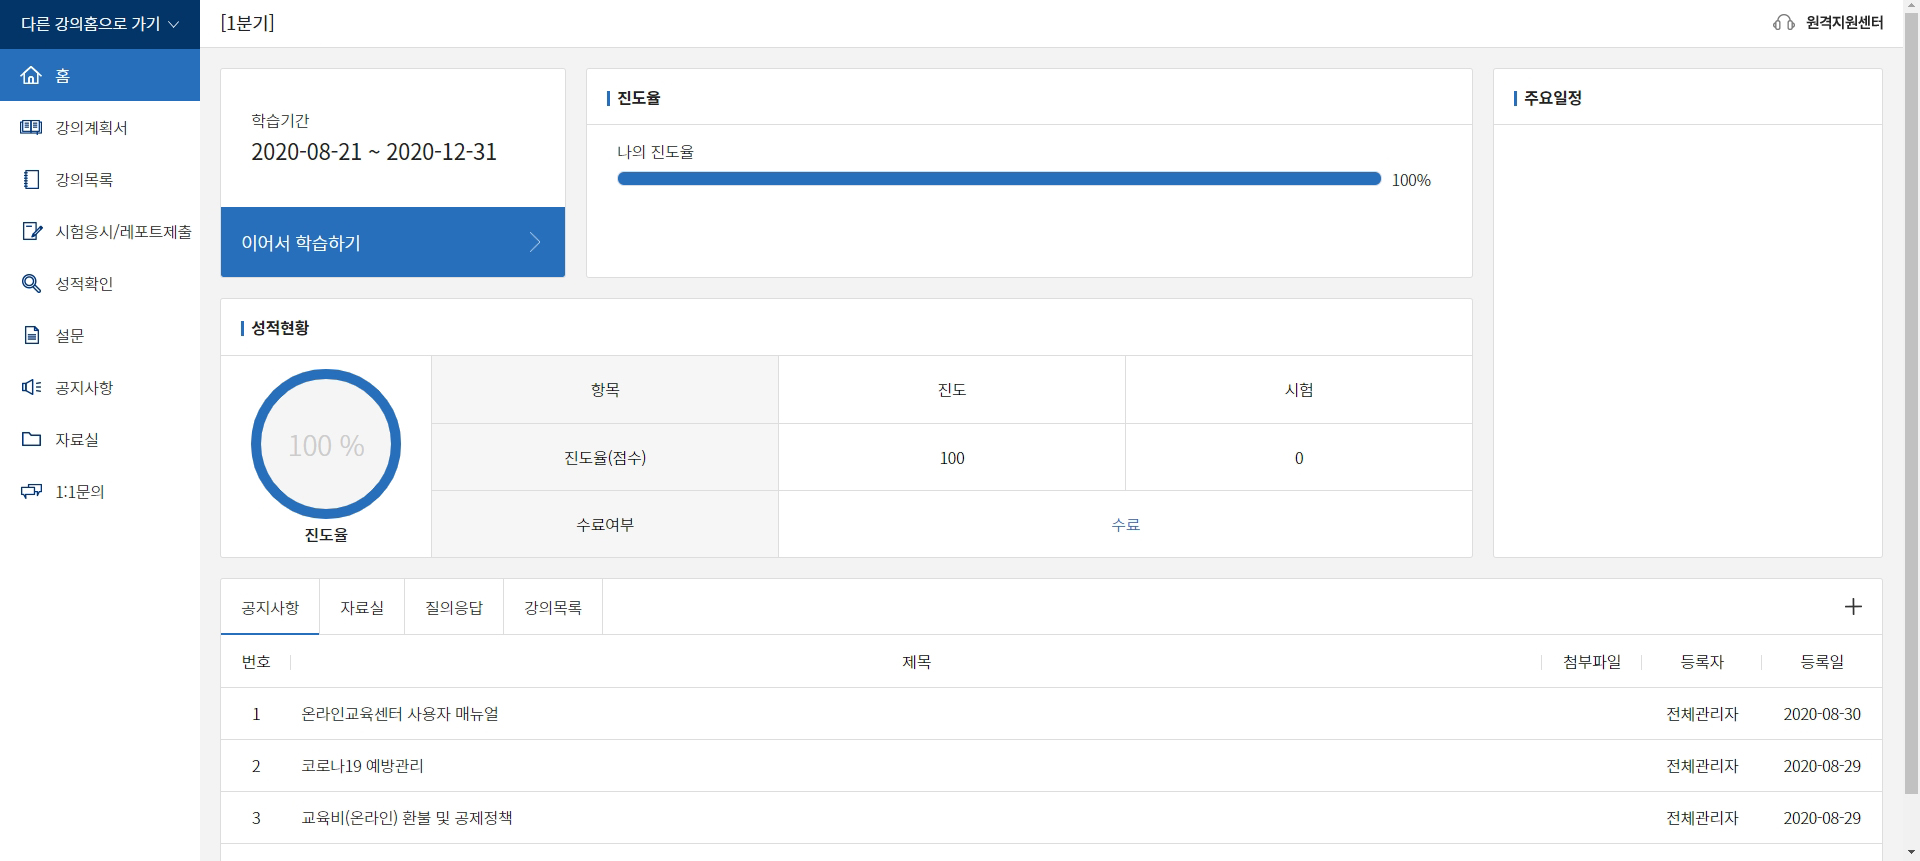Click the 진도 score cell showing 100
The height and width of the screenshot is (861, 1920).
click(952, 458)
